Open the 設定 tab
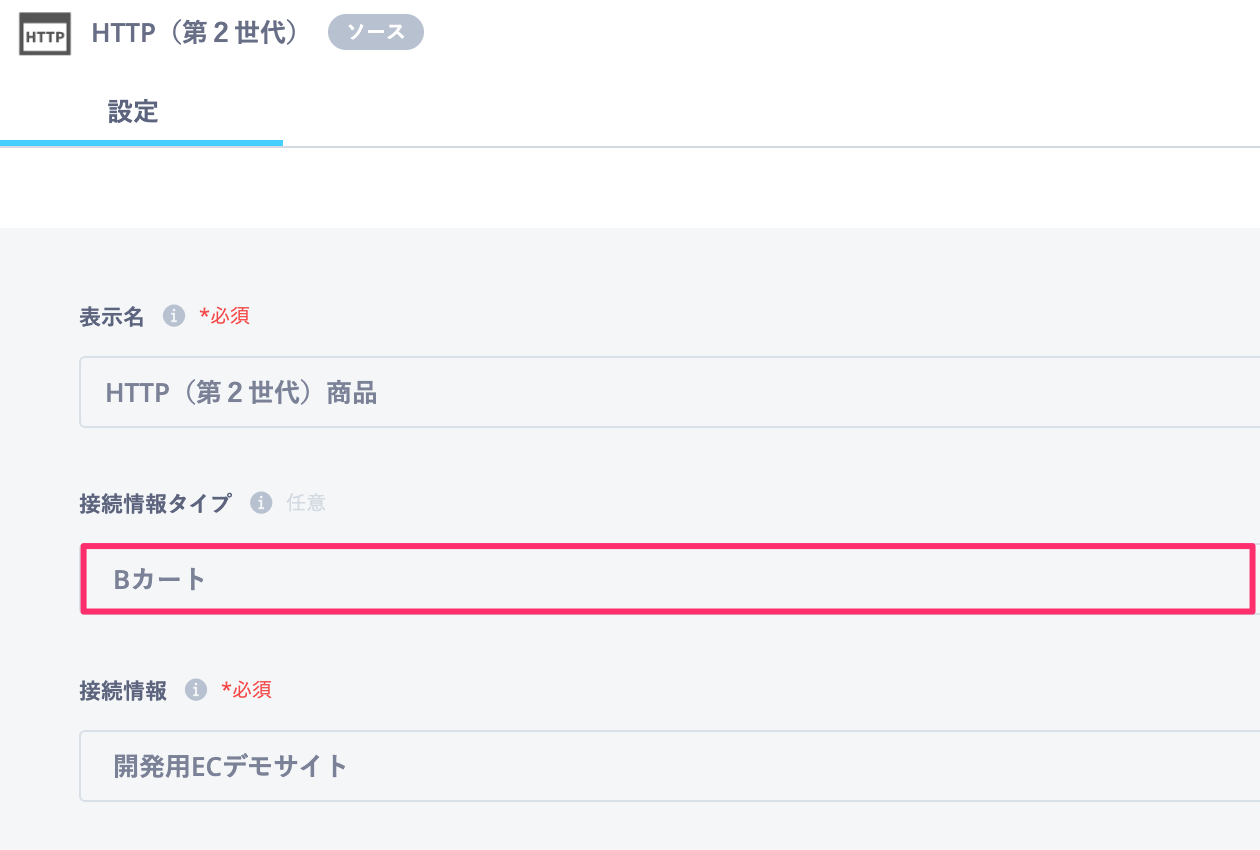Viewport: 1260px width, 850px height. (133, 111)
